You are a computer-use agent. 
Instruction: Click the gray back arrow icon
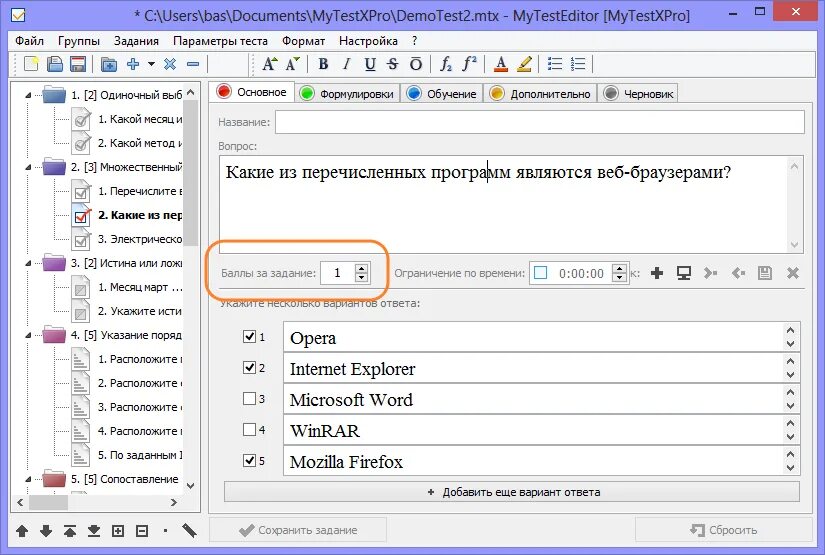[x=738, y=273]
